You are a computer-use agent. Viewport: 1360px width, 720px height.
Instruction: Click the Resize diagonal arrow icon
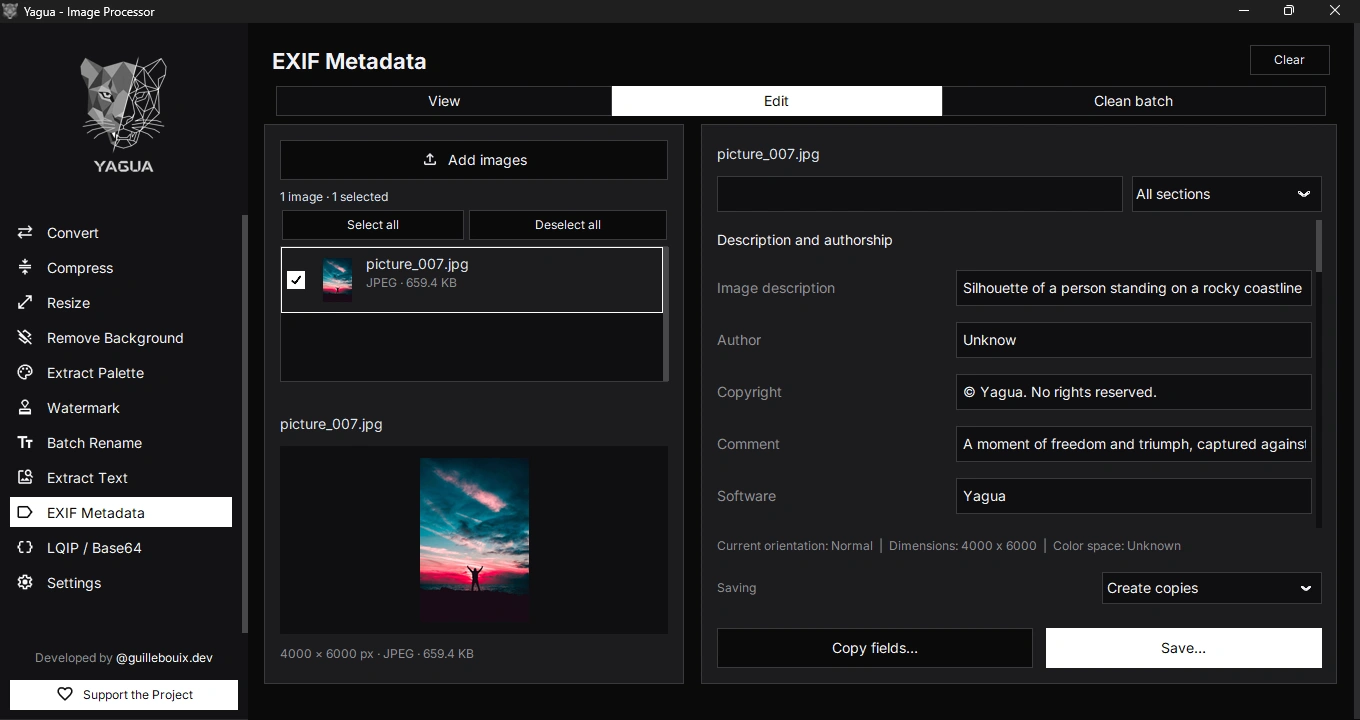25,303
